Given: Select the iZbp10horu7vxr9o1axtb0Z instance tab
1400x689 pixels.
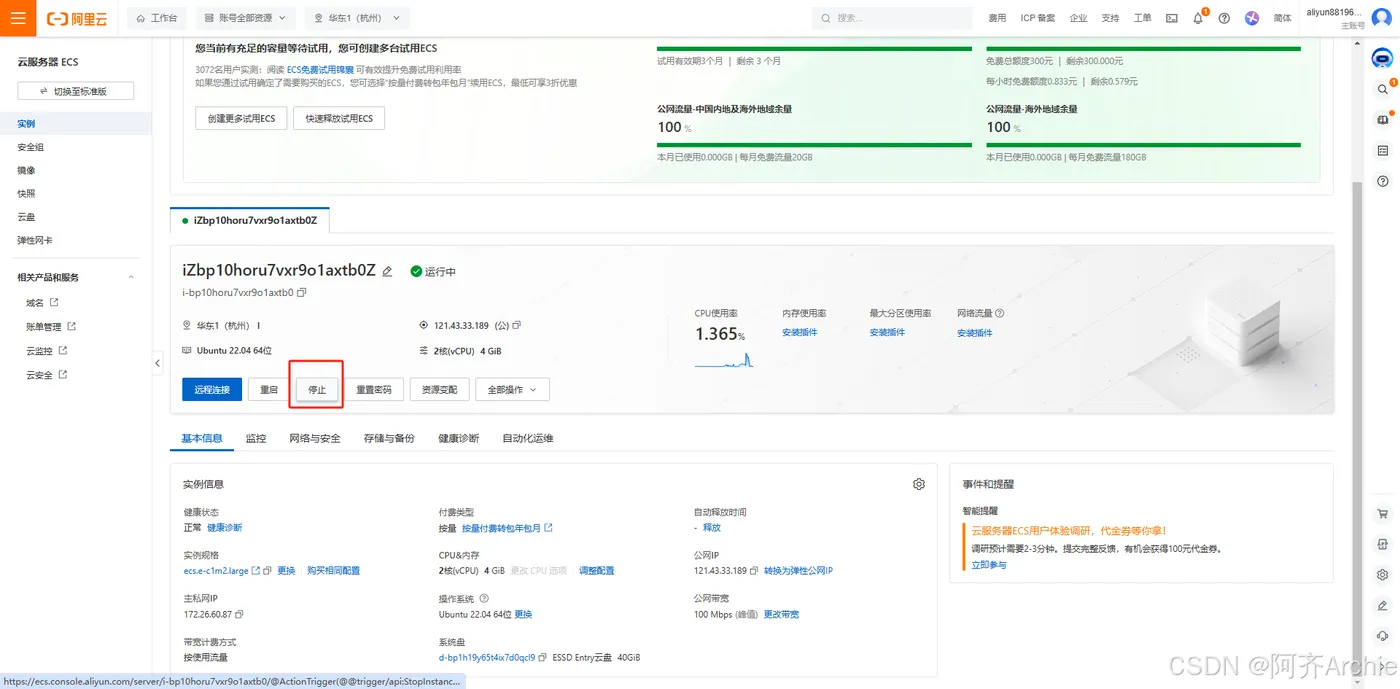Looking at the screenshot, I should coord(250,220).
